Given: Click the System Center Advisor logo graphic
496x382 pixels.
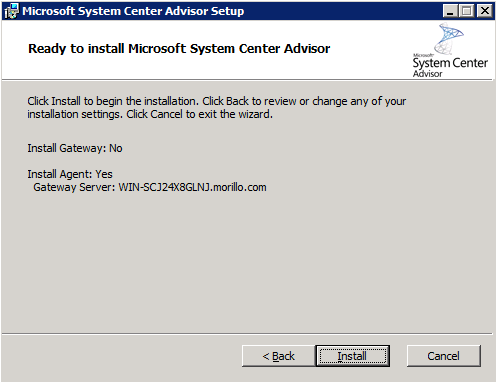Looking at the screenshot, I should (x=449, y=39).
